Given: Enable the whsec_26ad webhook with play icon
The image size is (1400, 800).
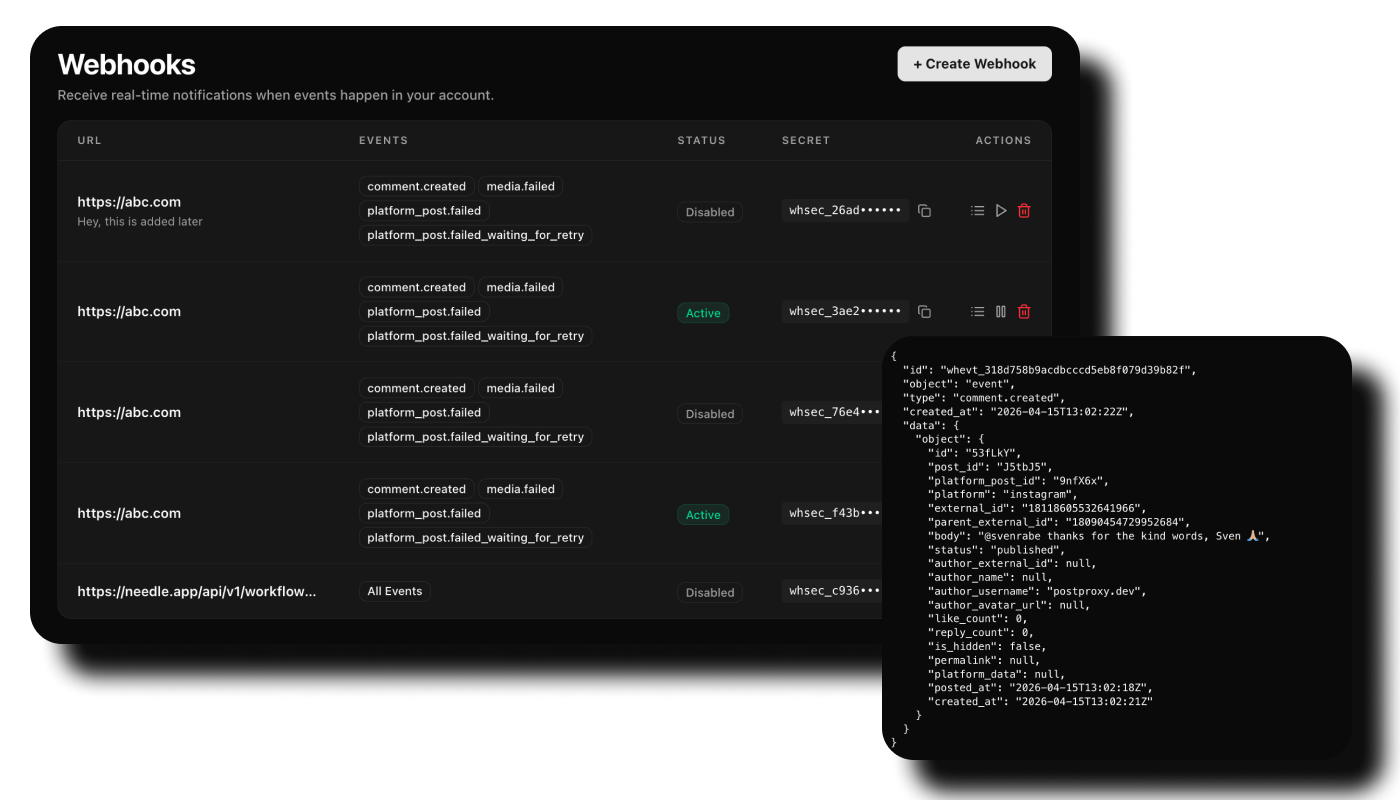Looking at the screenshot, I should 1001,211.
